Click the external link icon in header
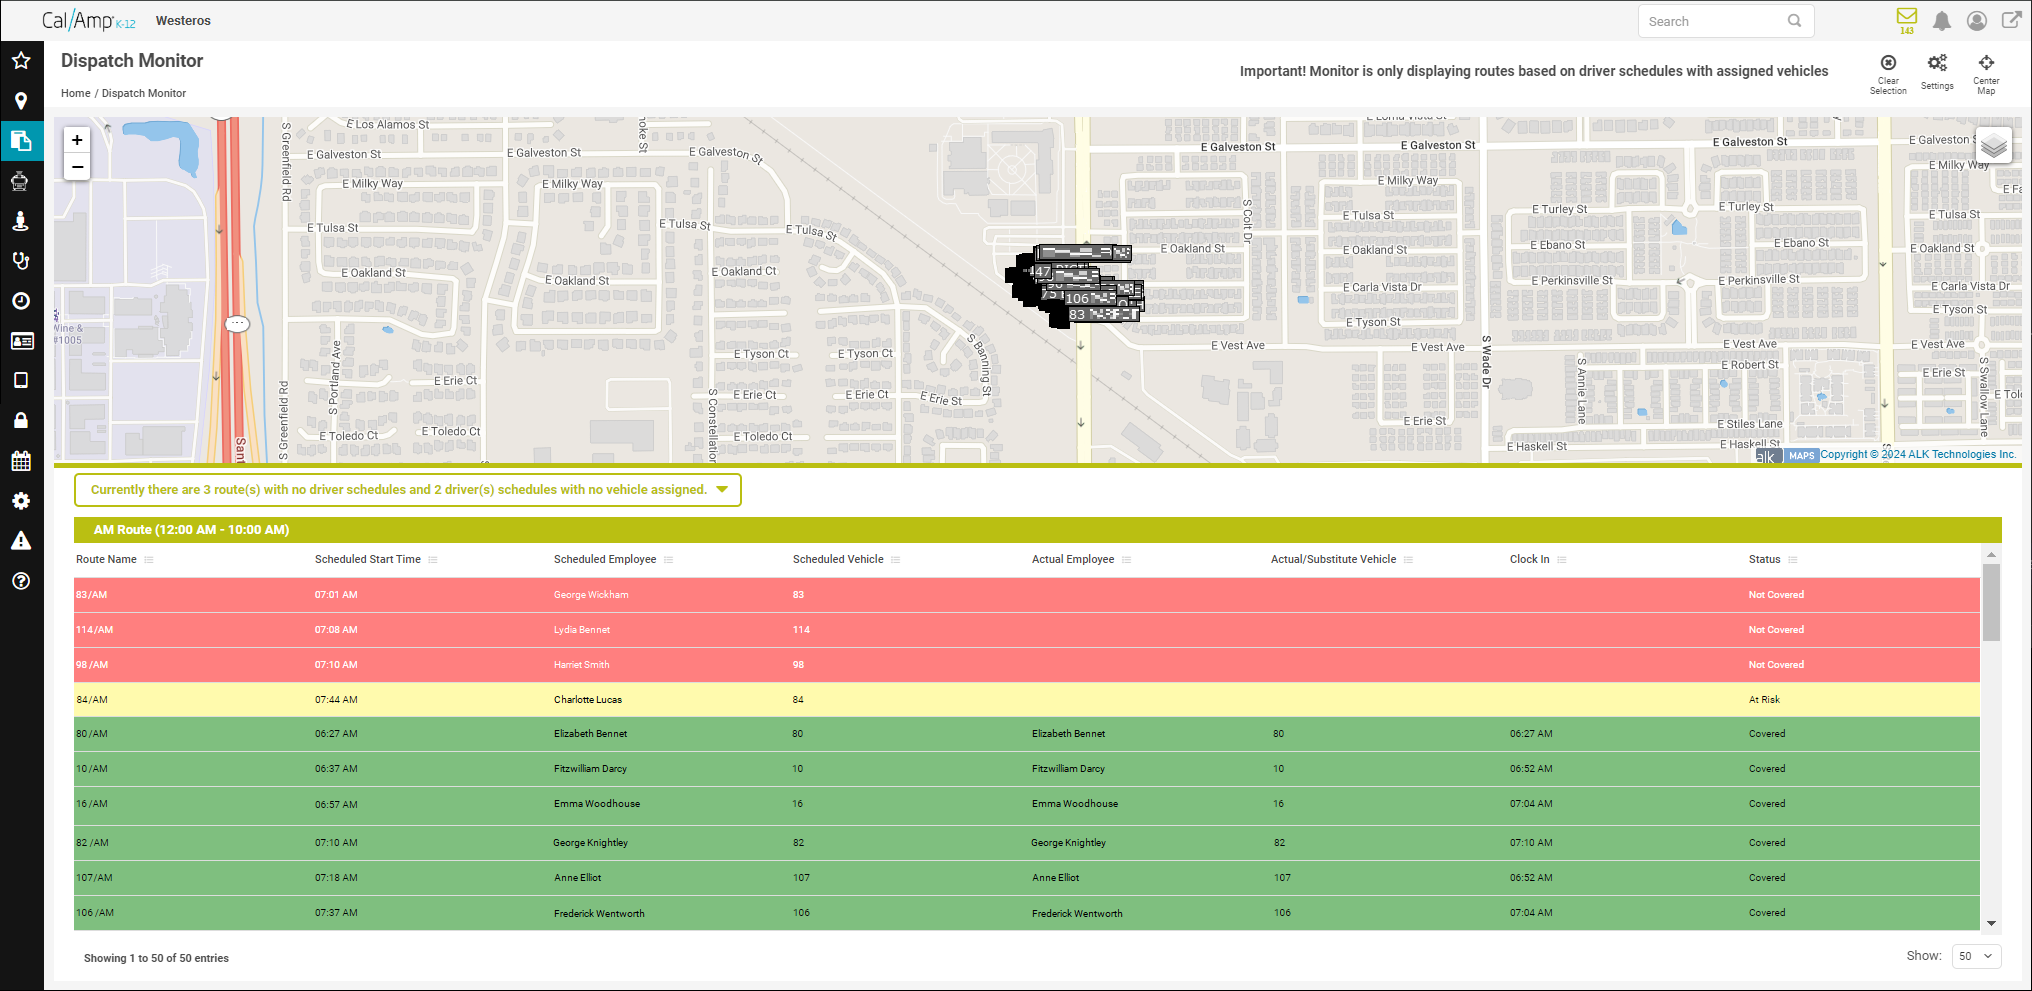This screenshot has height=991, width=2032. 2011,20
